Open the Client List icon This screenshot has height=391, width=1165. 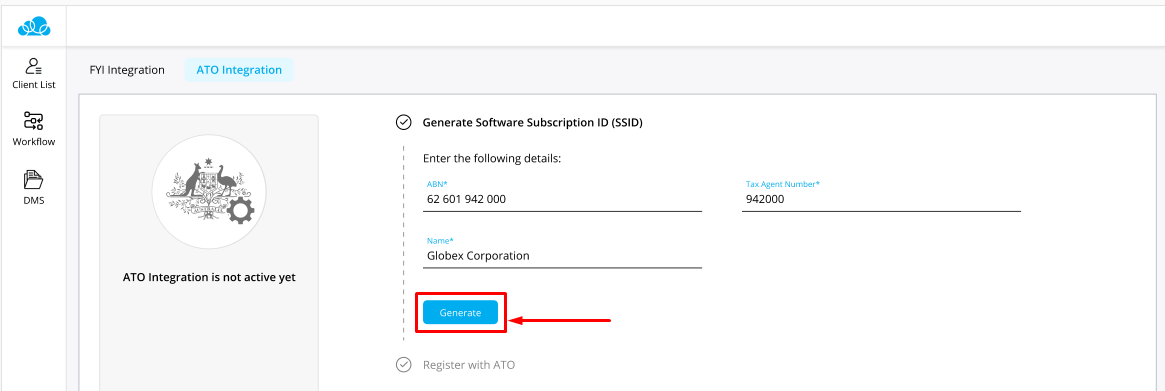point(33,66)
